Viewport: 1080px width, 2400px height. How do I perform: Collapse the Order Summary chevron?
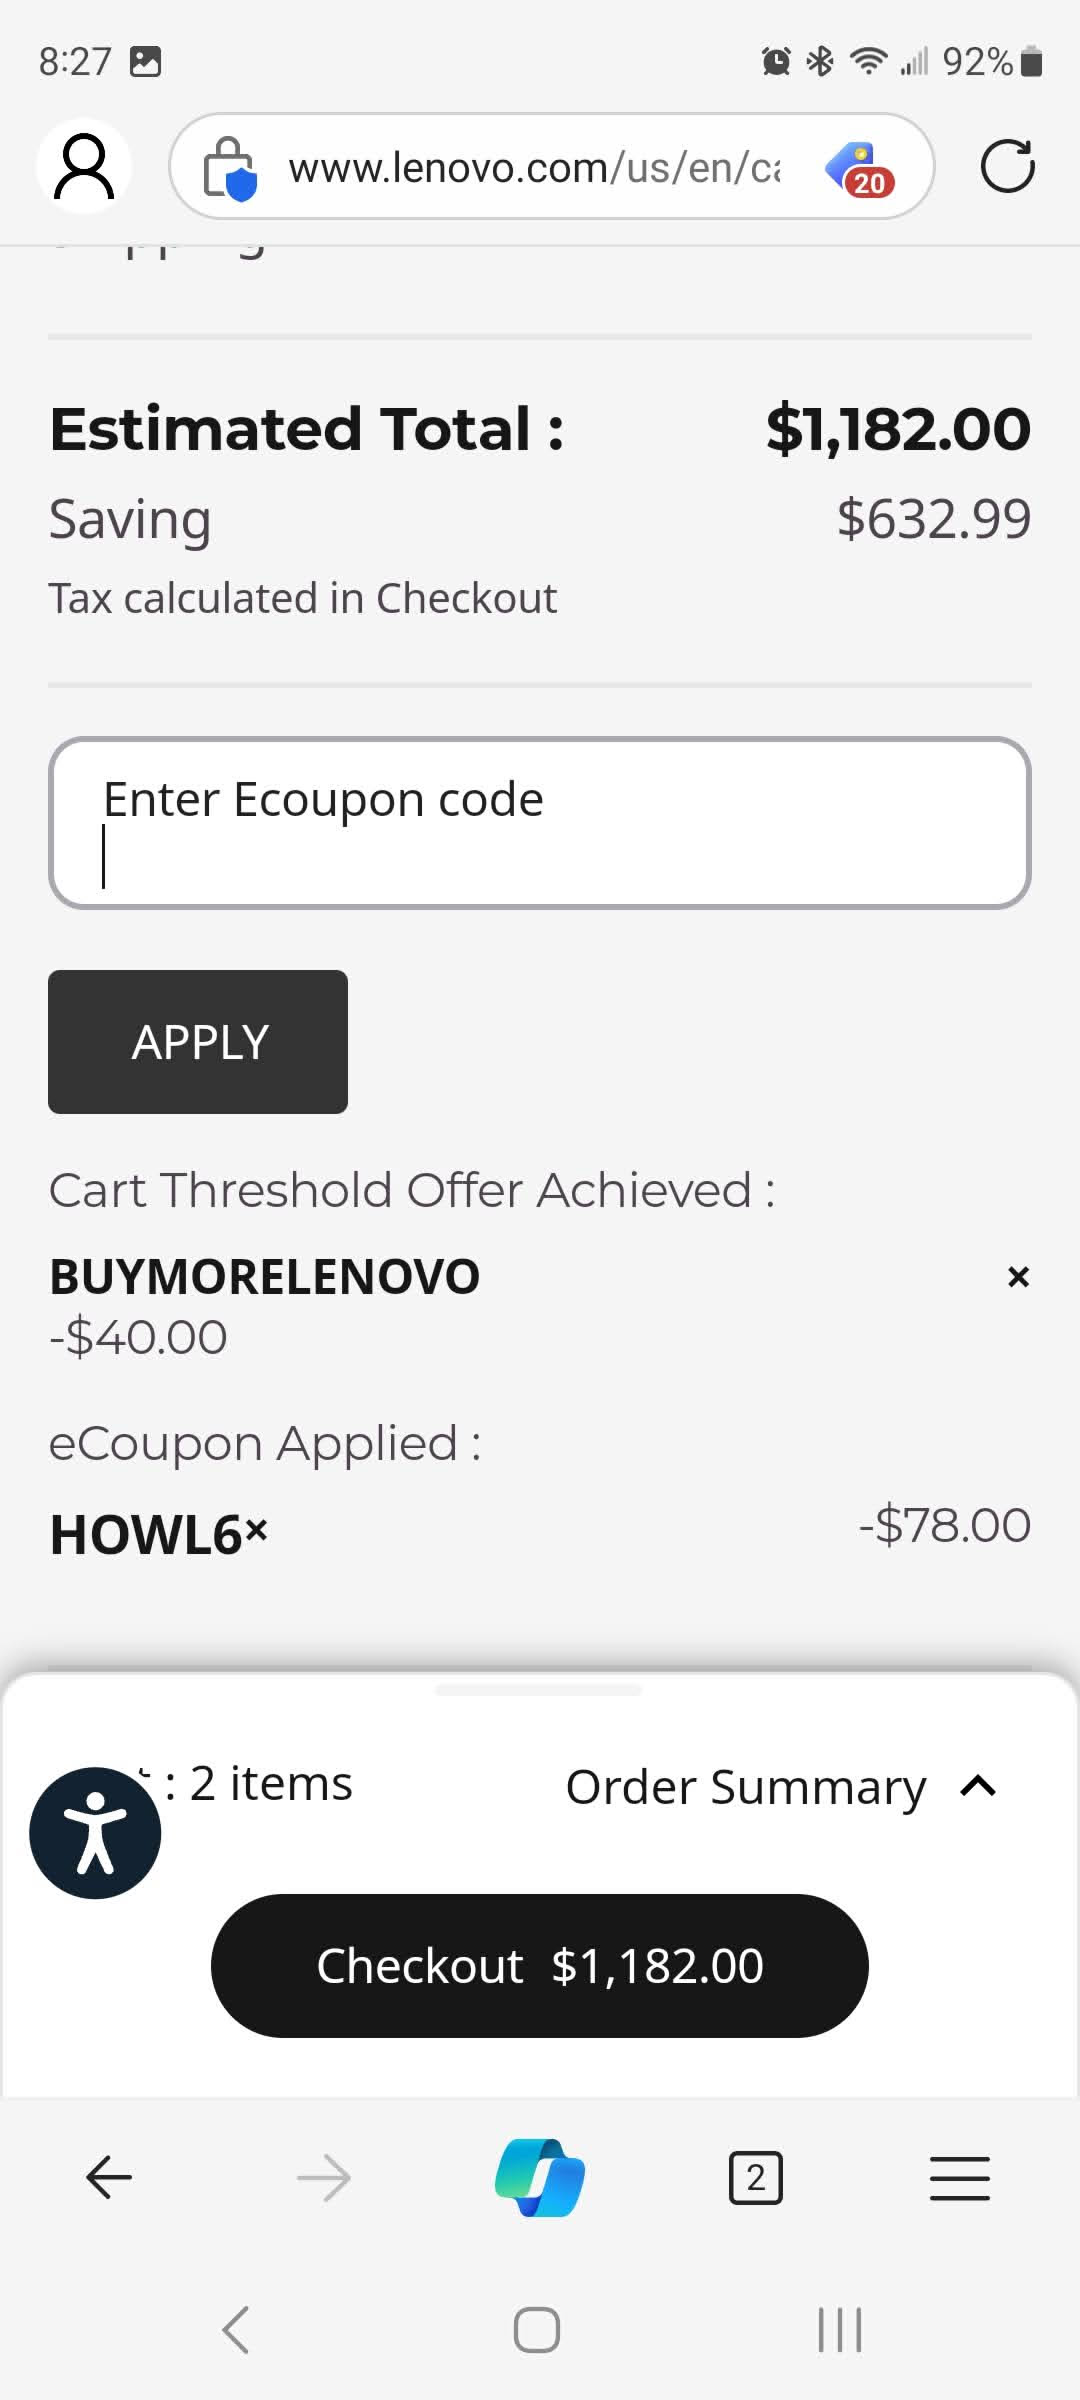click(978, 1786)
